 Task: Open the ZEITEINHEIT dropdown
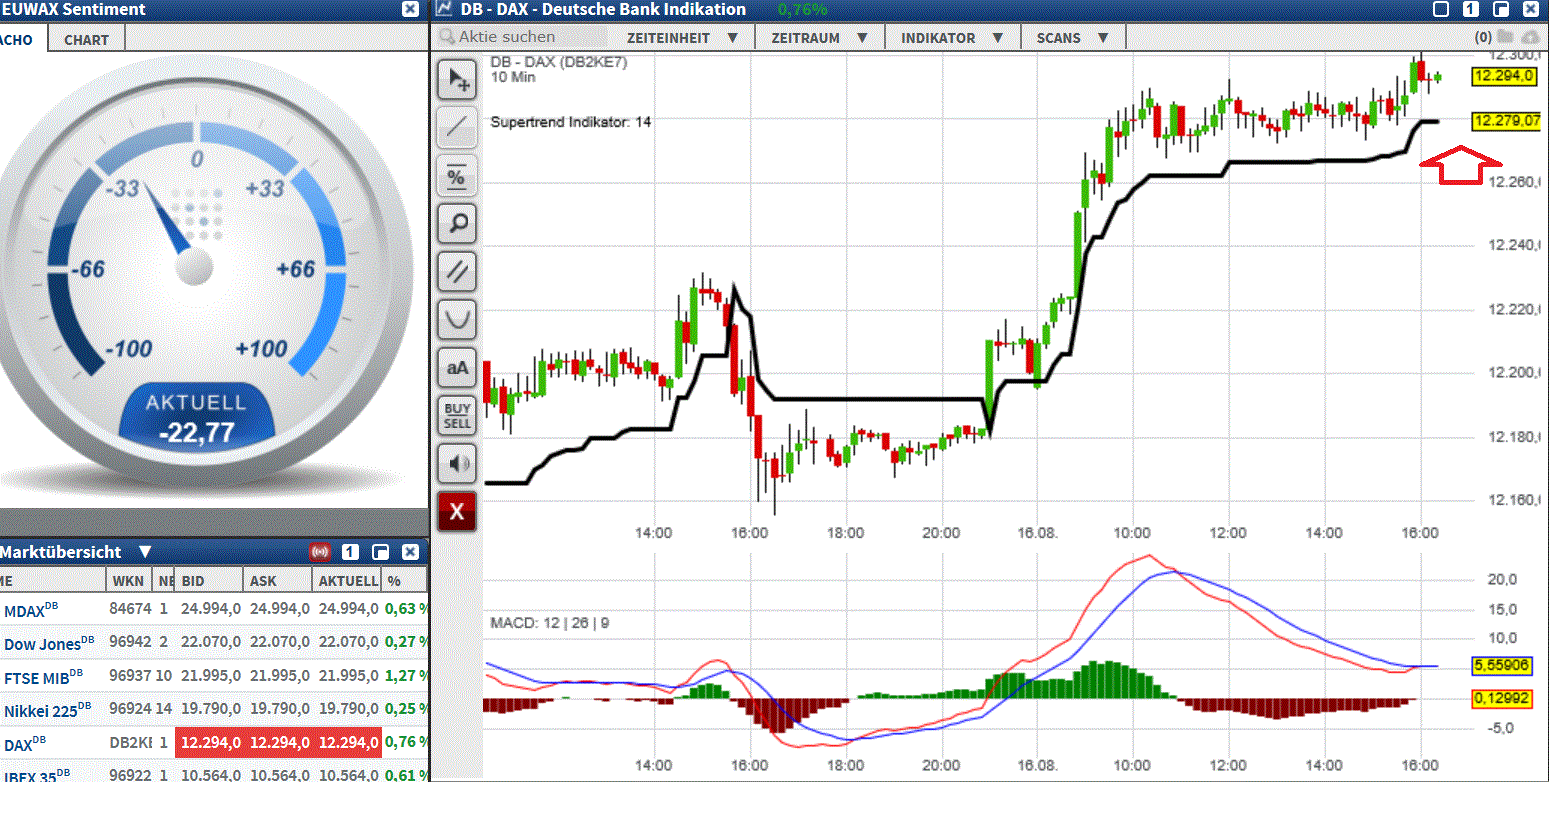(682, 37)
